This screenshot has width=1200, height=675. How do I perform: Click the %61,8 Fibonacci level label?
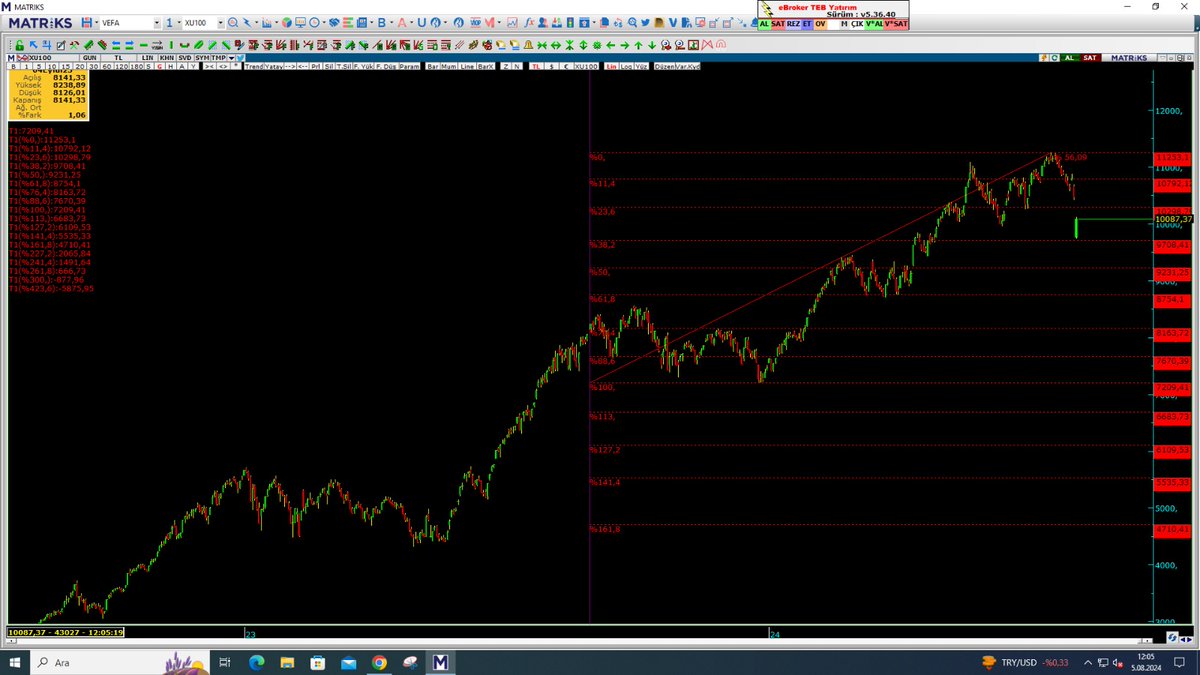click(x=603, y=299)
